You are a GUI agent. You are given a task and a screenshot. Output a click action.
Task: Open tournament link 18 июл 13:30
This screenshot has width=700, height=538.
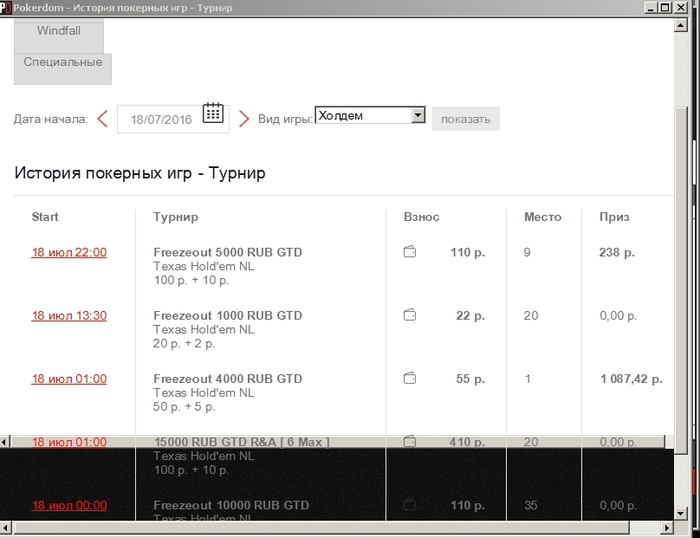coord(69,316)
